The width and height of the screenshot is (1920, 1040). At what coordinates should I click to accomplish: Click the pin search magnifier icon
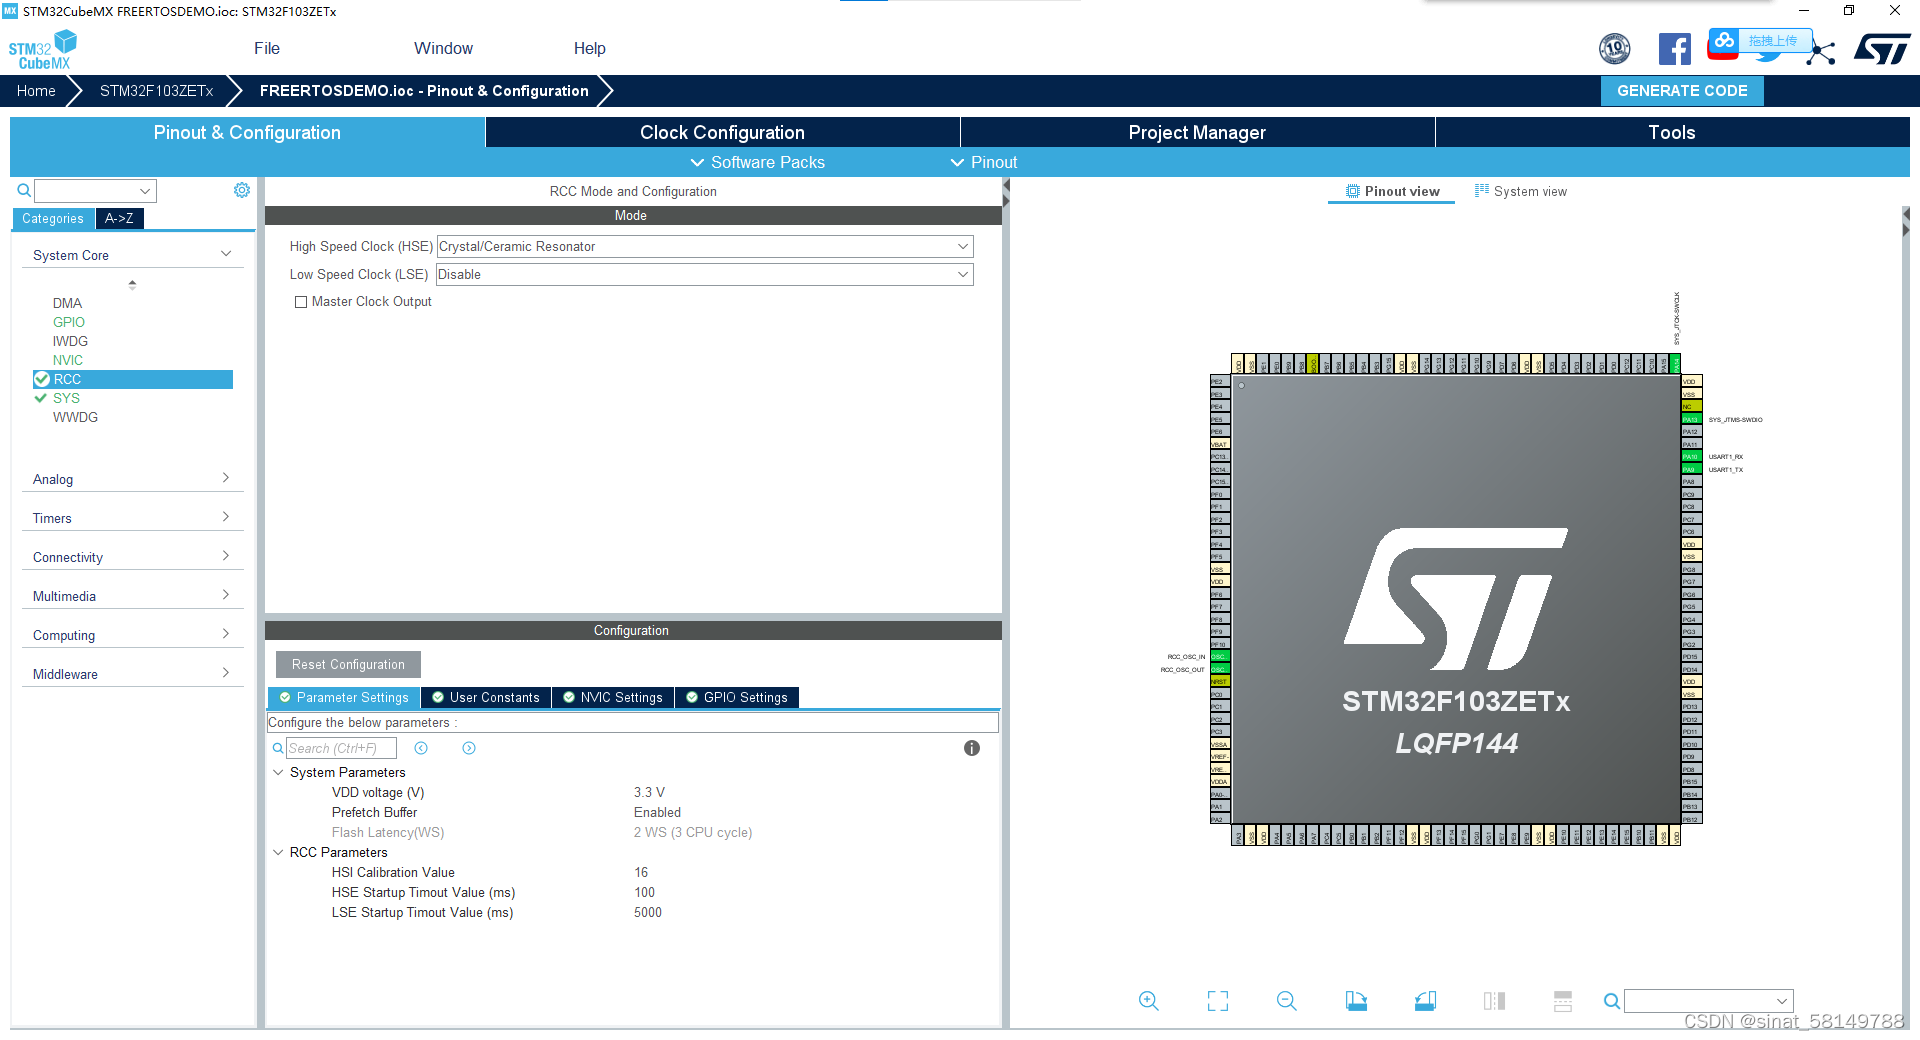pos(1612,1001)
